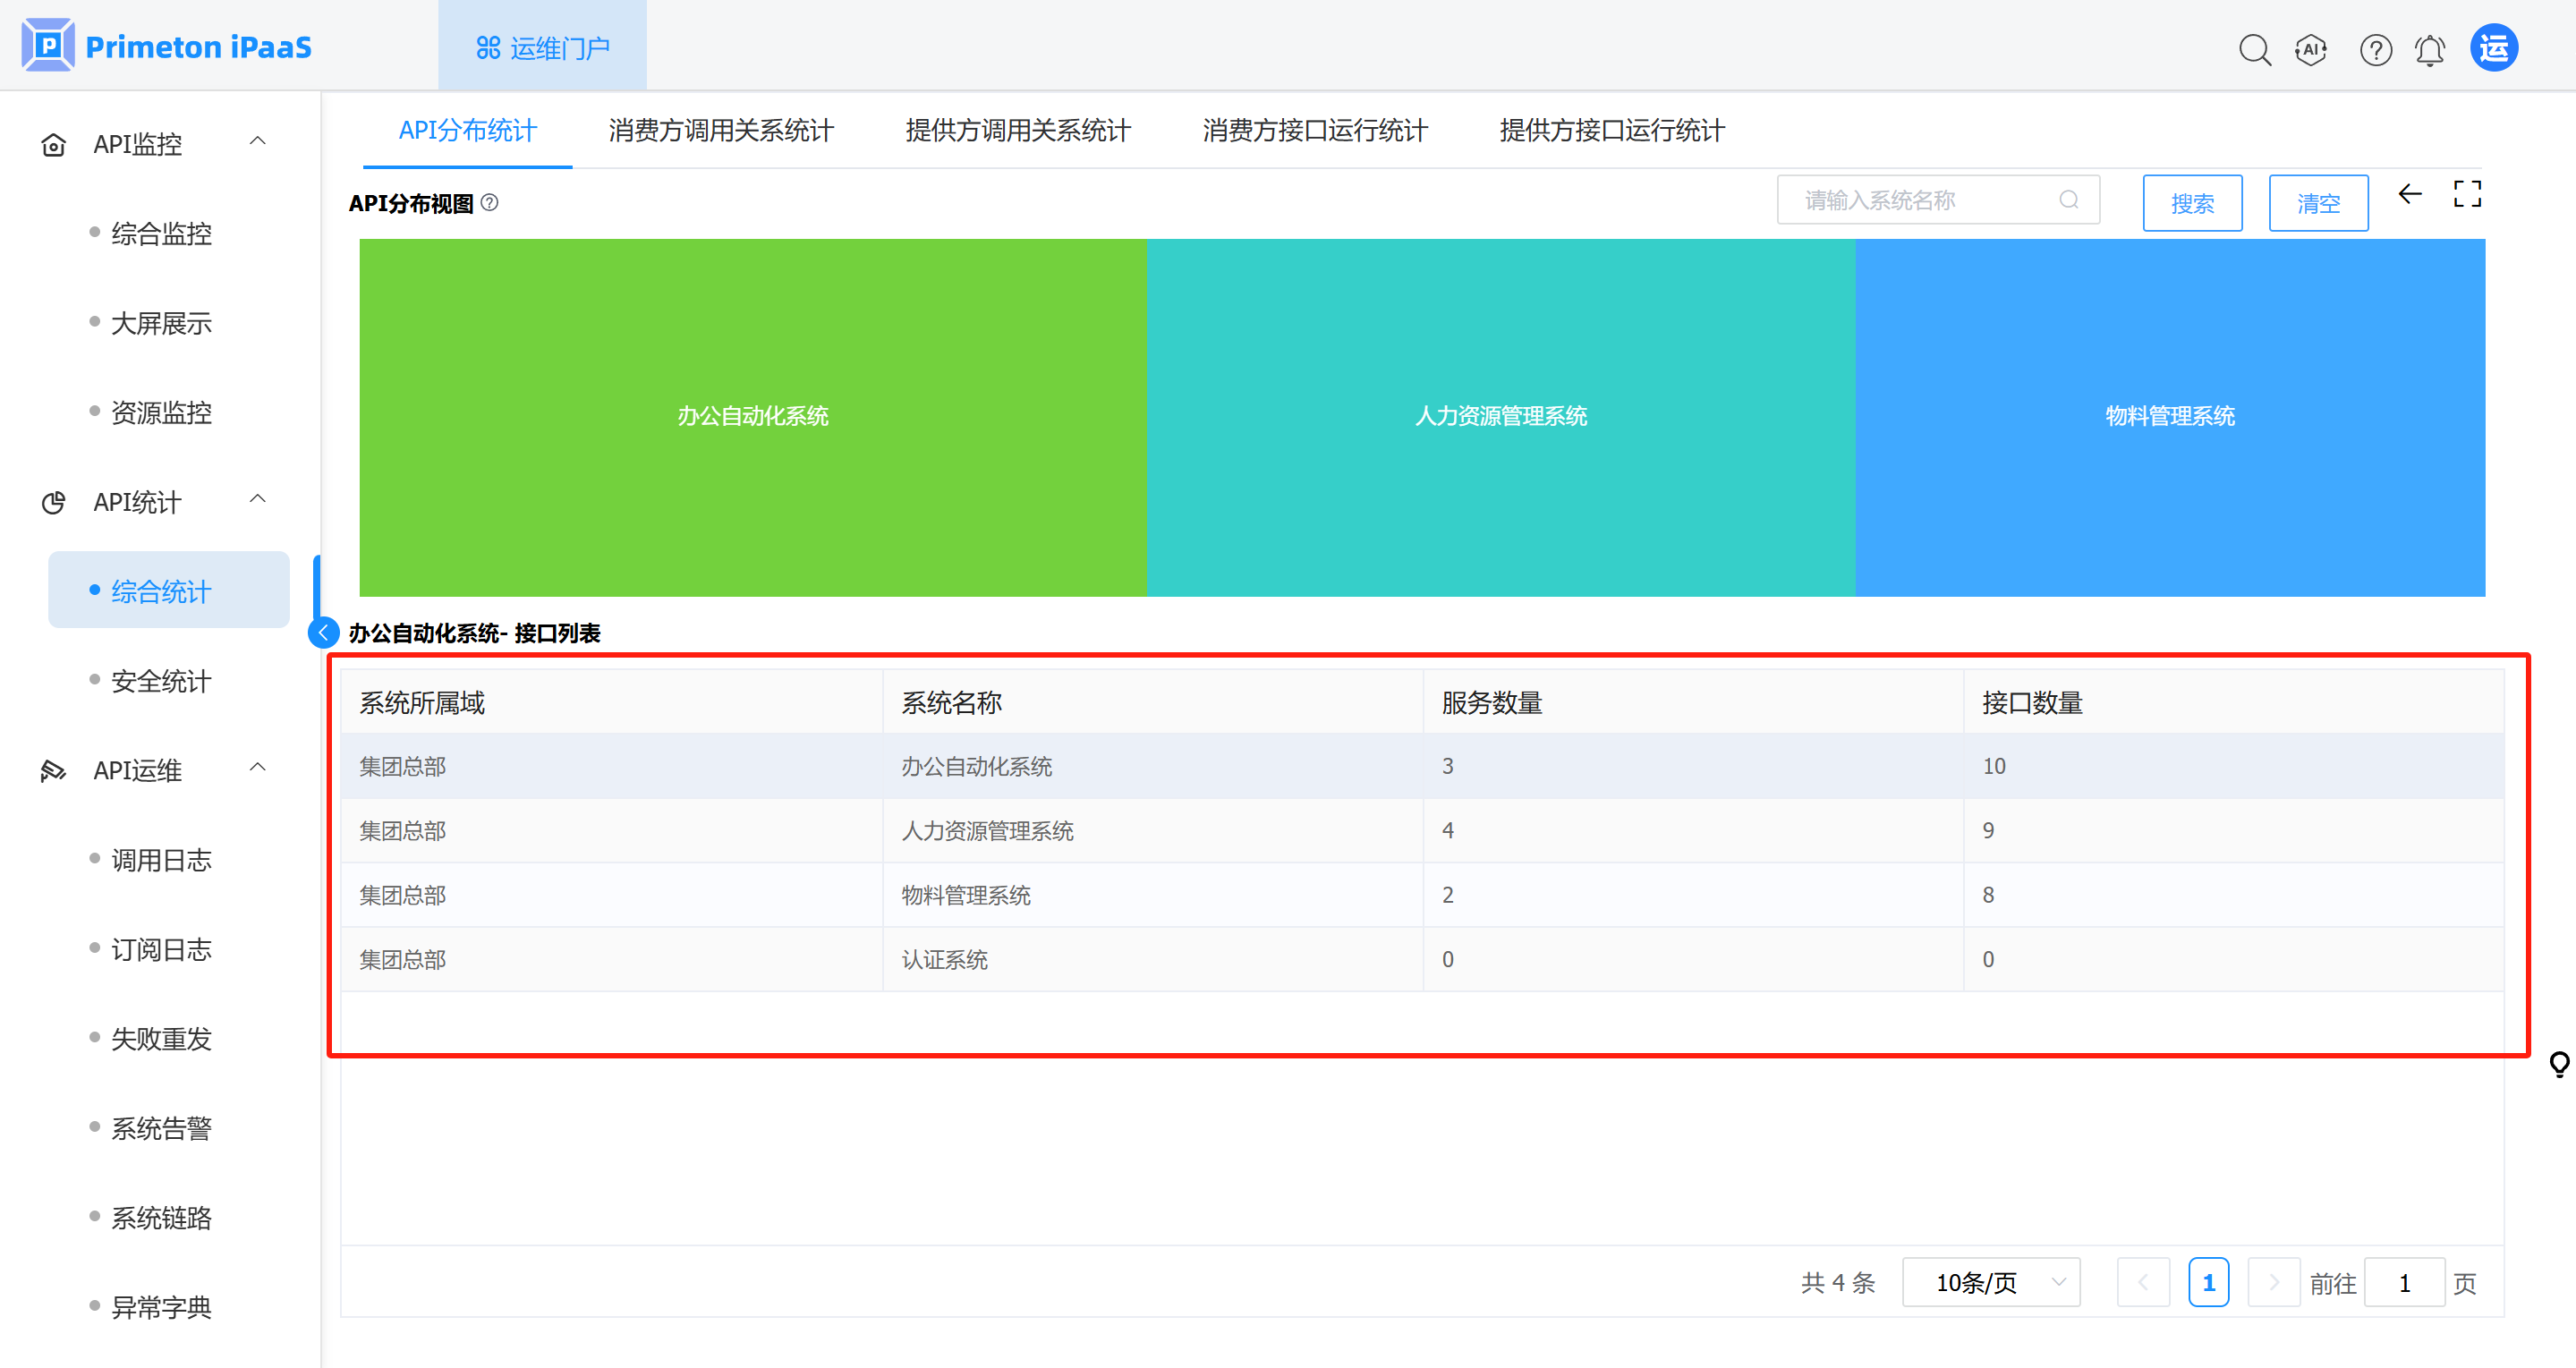Toggle fullscreen view icon
Viewport: 2576px width, 1368px height.
pyautogui.click(x=2467, y=194)
